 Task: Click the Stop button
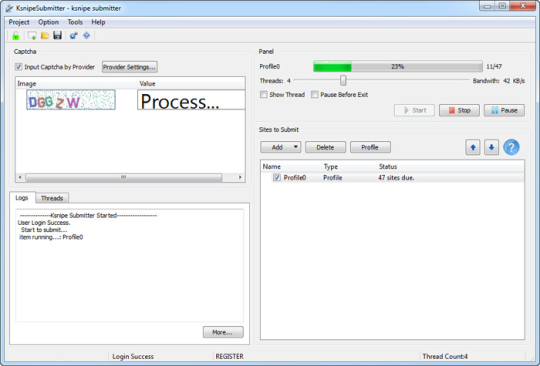pyautogui.click(x=459, y=110)
